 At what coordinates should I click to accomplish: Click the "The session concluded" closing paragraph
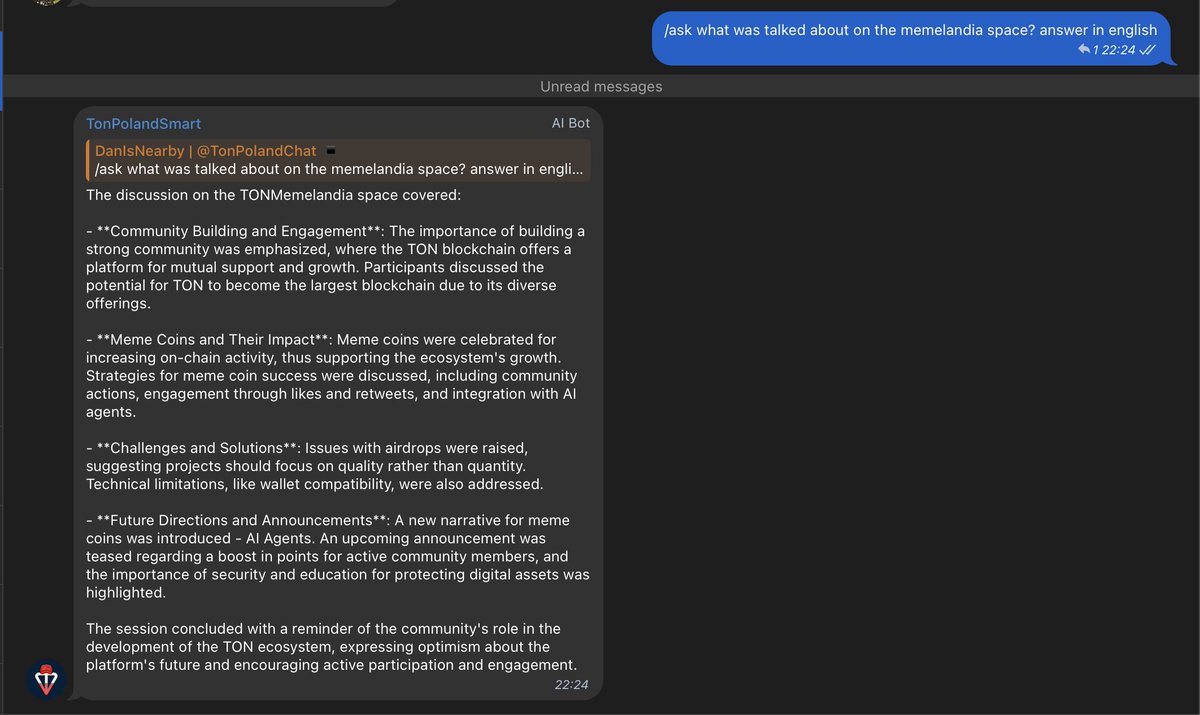point(332,646)
